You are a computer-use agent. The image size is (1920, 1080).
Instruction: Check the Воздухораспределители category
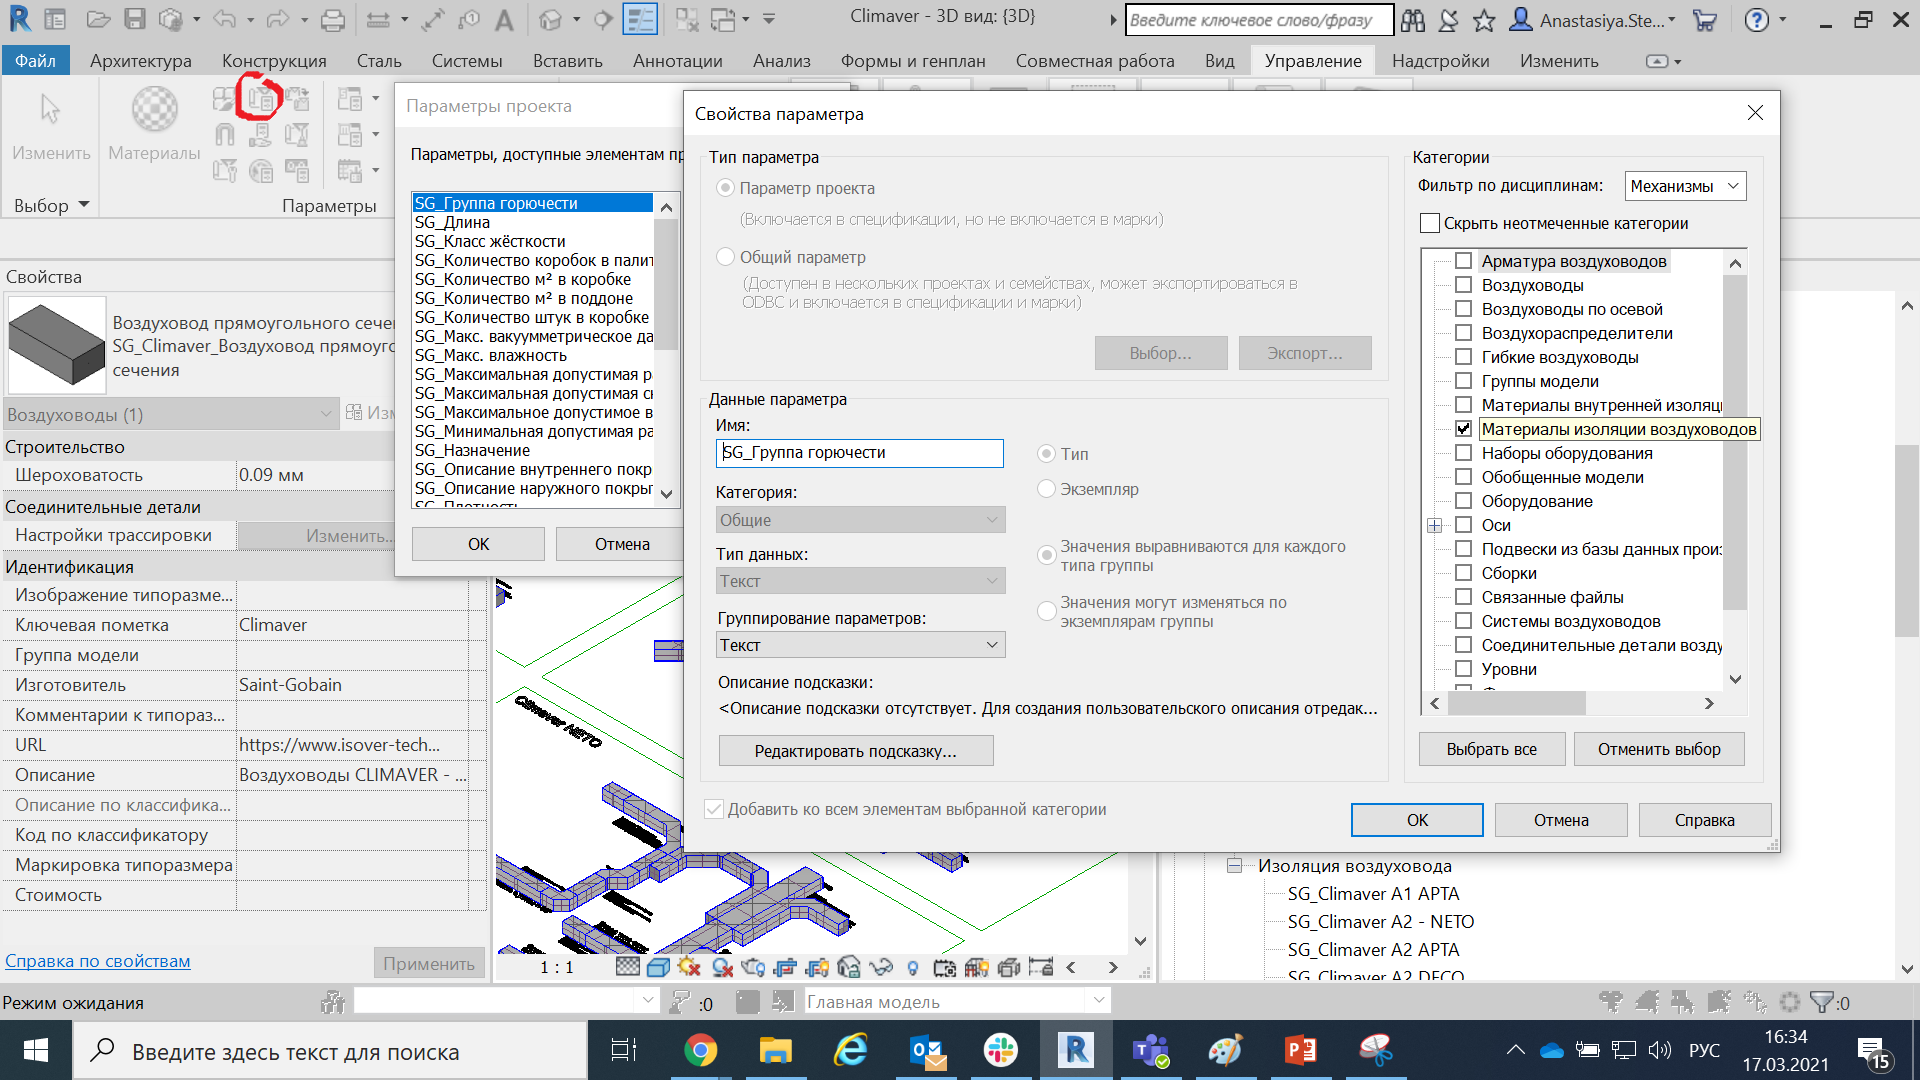1463,333
